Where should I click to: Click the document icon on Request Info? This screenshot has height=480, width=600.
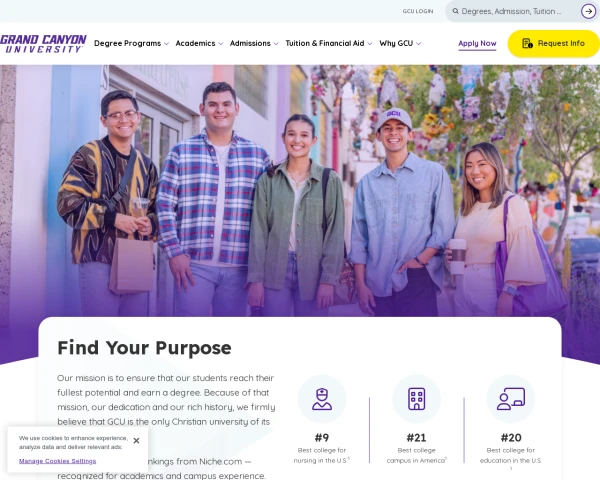[x=527, y=43]
